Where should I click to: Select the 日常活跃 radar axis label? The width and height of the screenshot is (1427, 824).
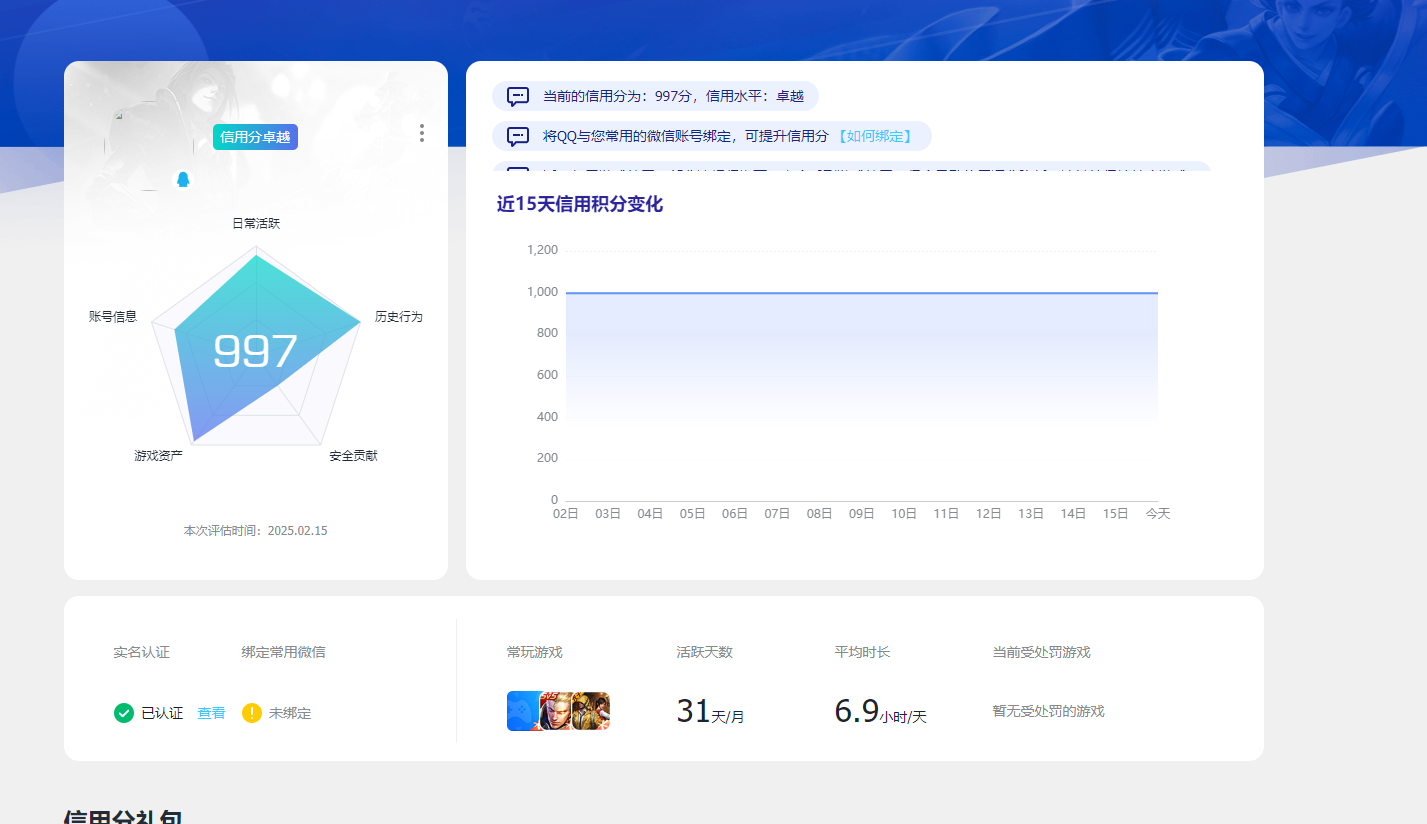[256, 223]
